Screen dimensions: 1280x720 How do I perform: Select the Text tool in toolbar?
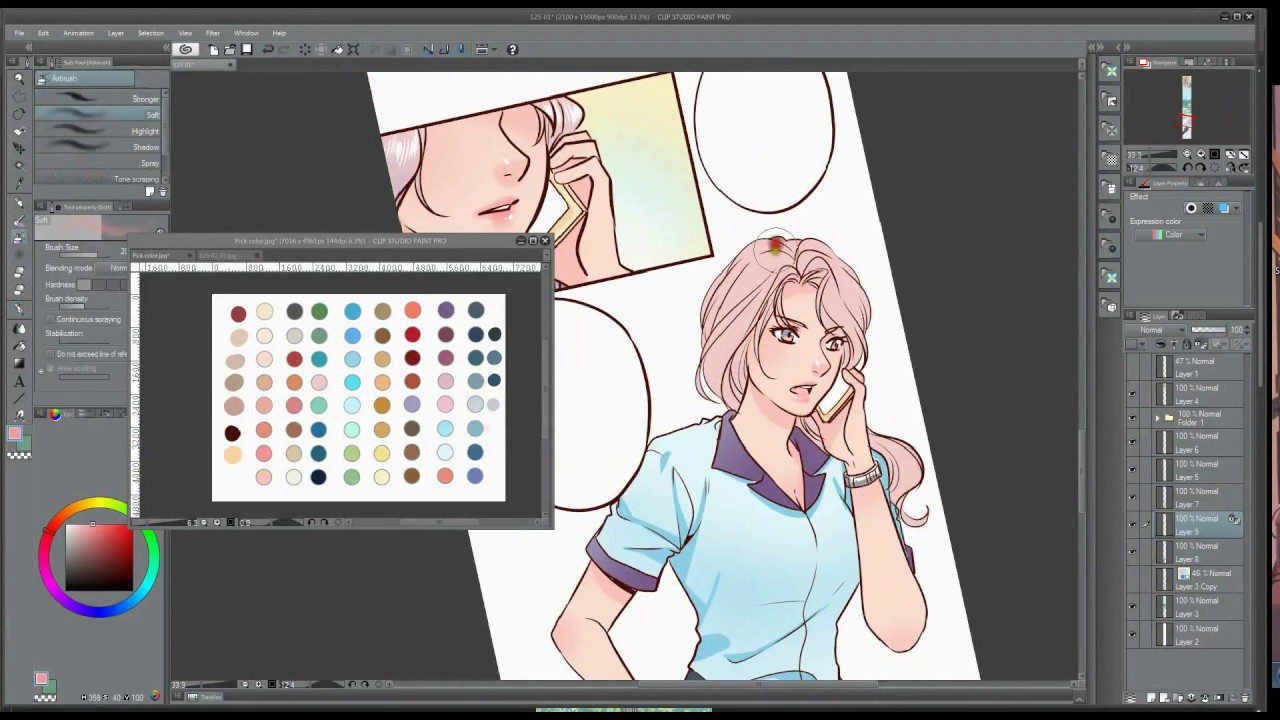pos(19,381)
